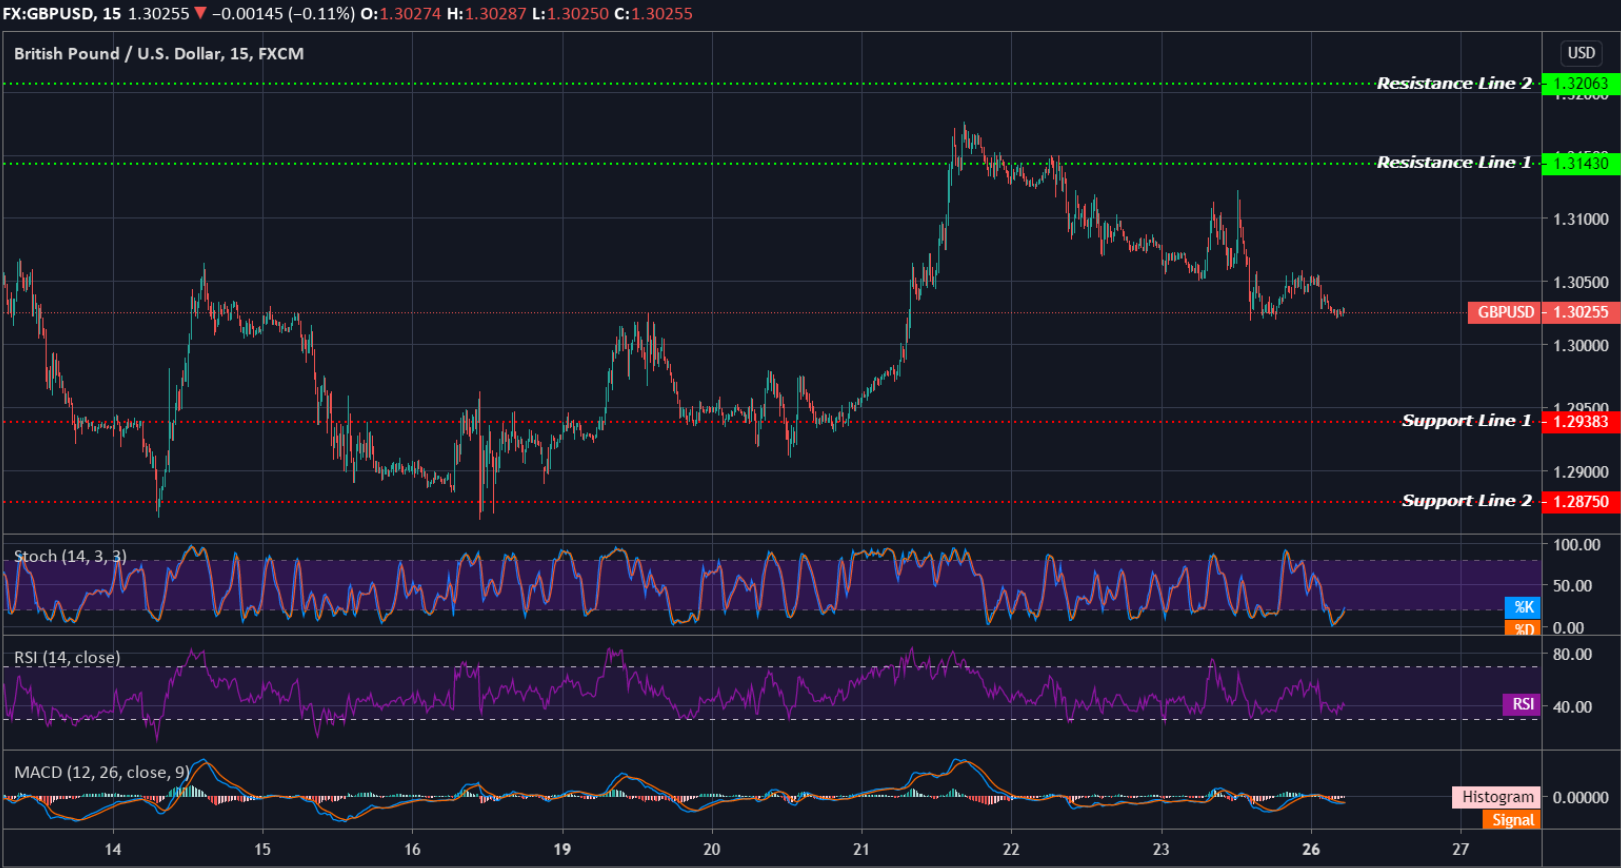1621x868 pixels.
Task: Click the 1.31000 price axis label
Action: coord(1580,219)
